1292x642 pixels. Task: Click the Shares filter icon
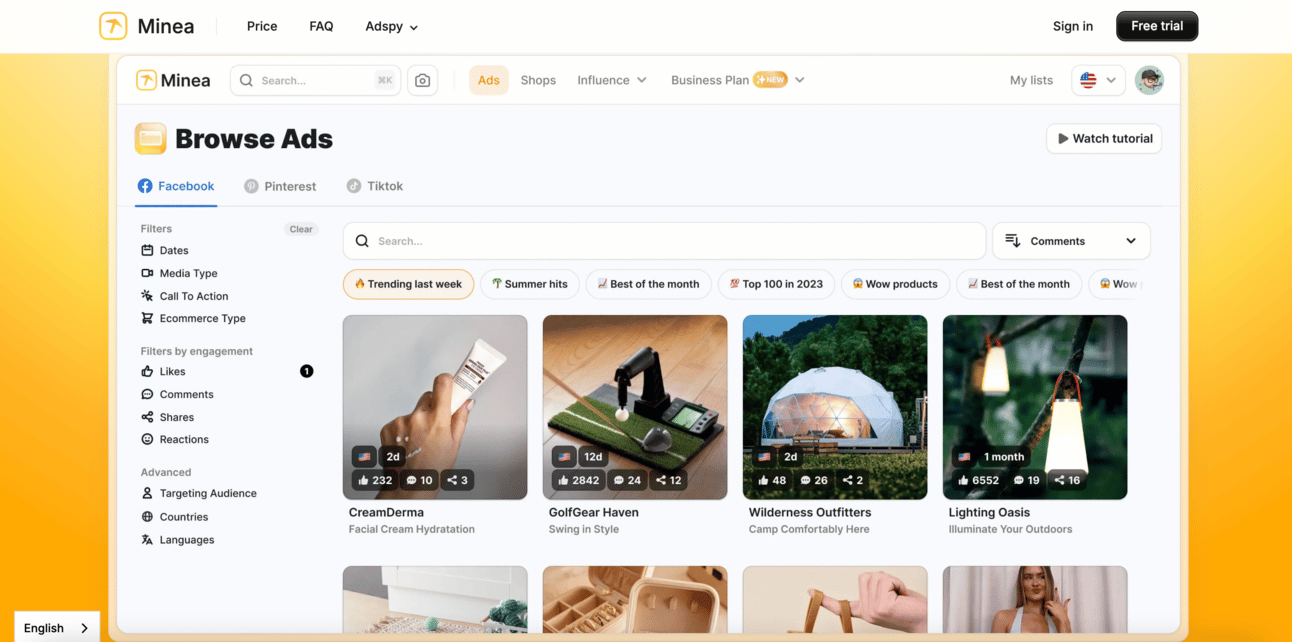click(147, 418)
